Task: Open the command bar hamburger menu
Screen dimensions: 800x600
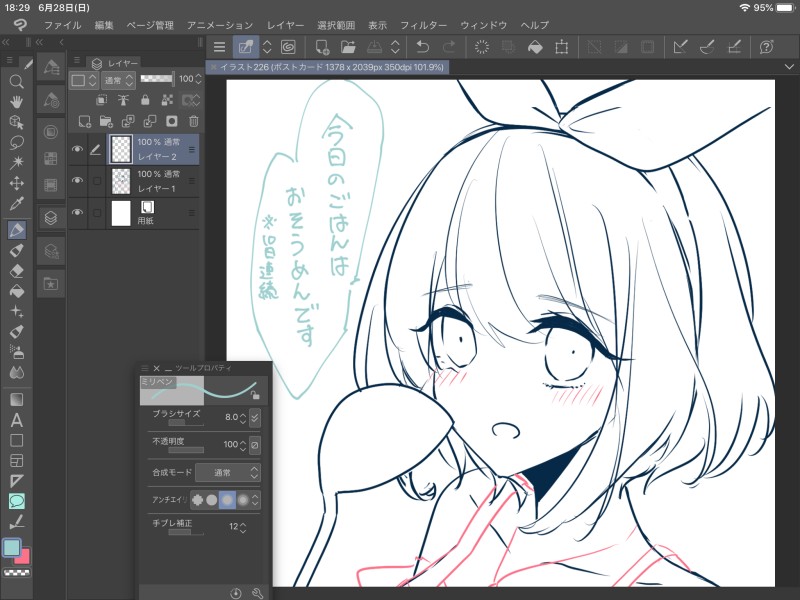Action: click(x=219, y=47)
